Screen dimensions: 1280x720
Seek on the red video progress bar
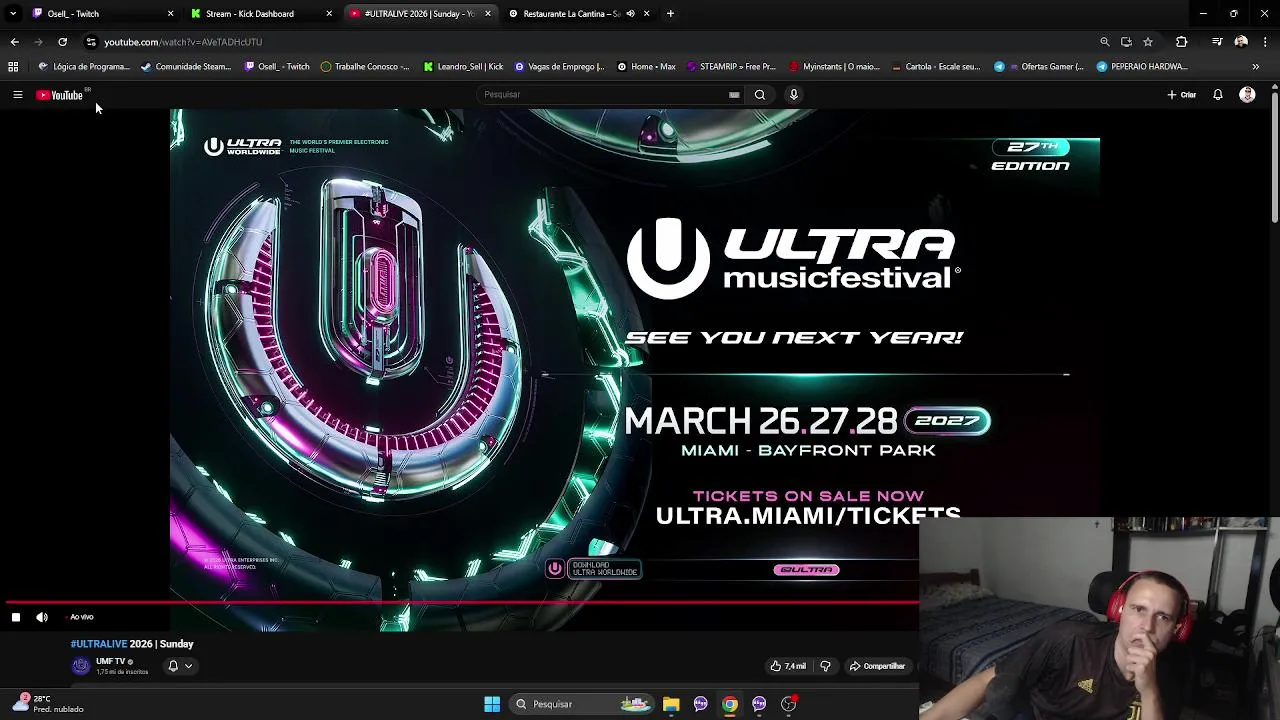coord(462,602)
